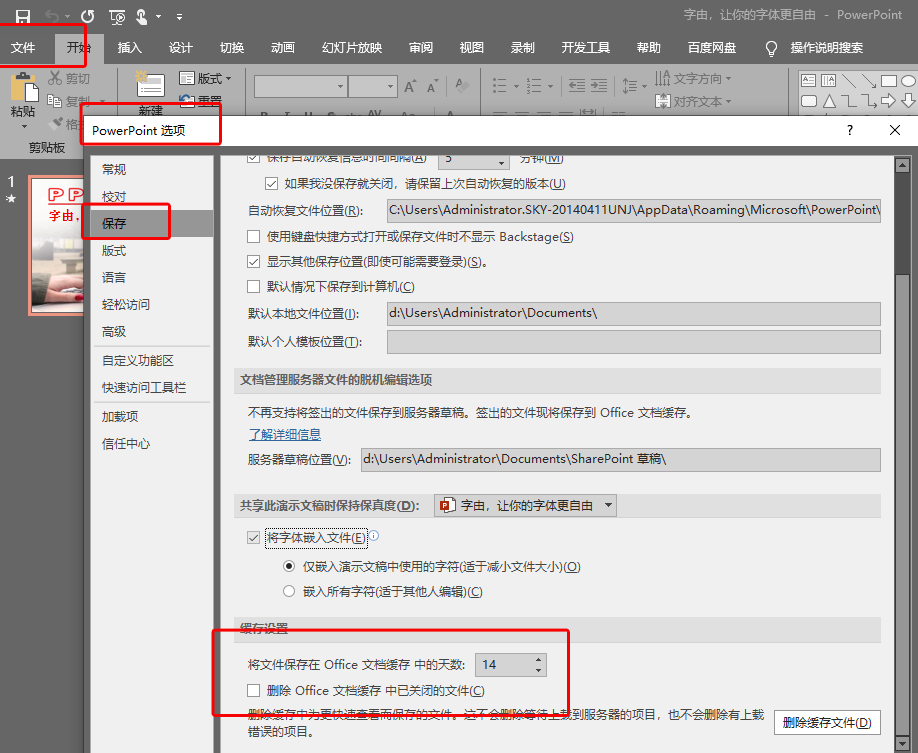The width and height of the screenshot is (918, 753).
Task: Click the clear formatting eraser icon
Action: coord(462,86)
